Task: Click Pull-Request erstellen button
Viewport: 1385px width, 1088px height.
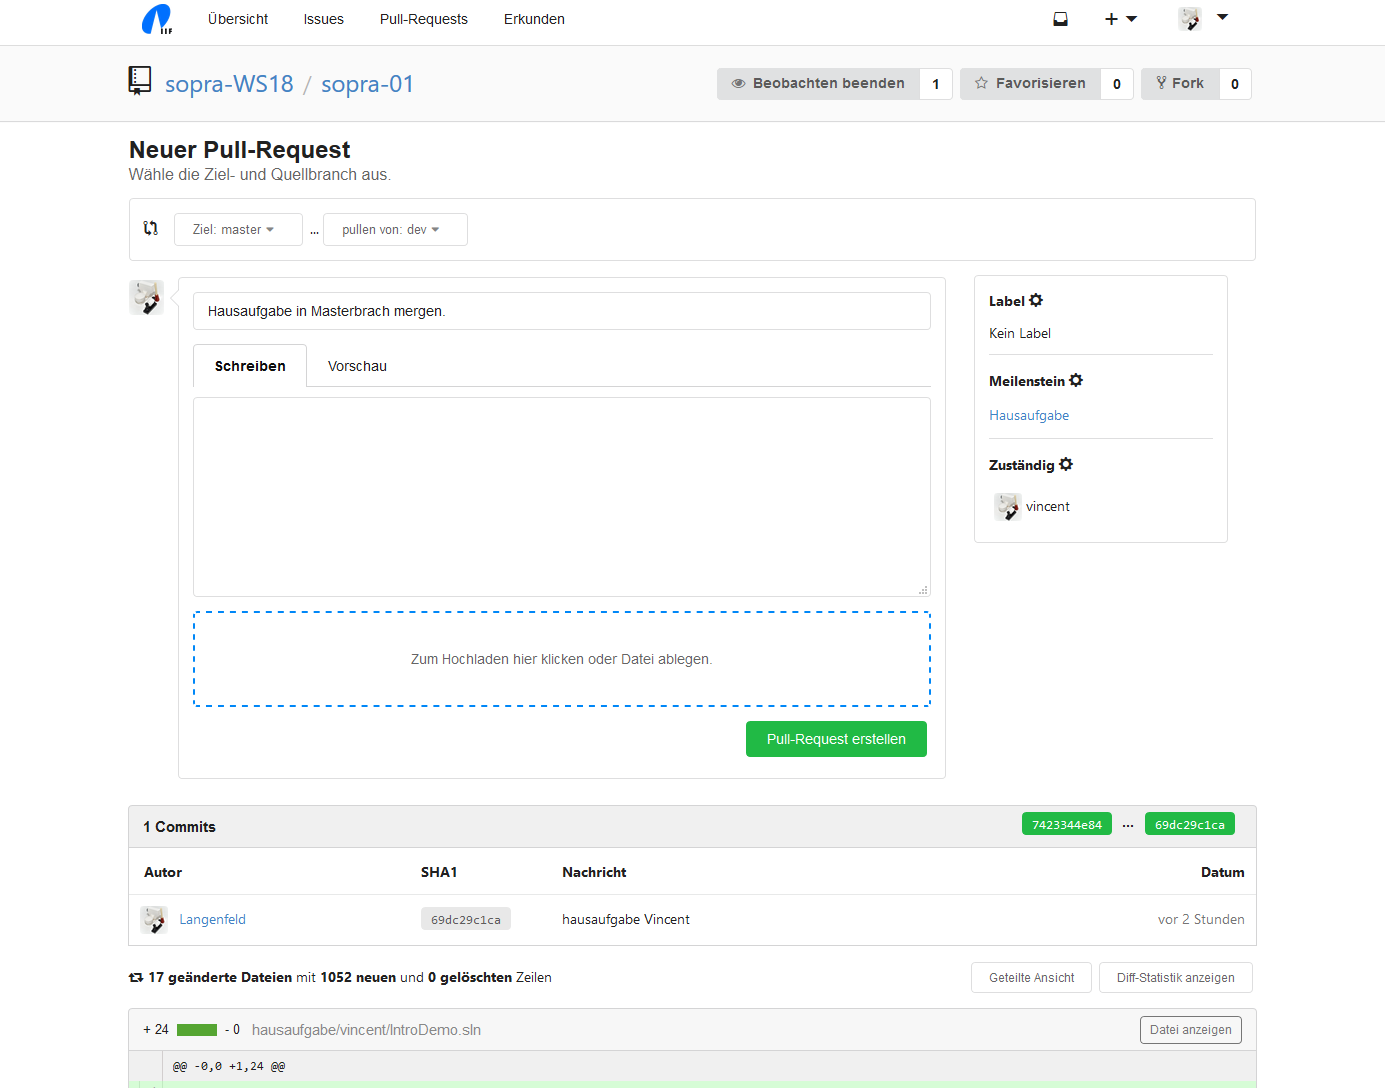Action: click(836, 739)
